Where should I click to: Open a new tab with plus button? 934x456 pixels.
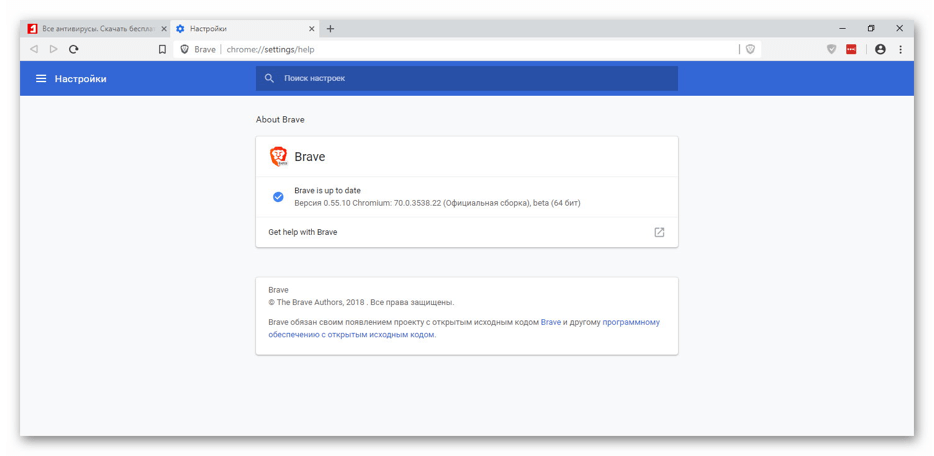331,29
